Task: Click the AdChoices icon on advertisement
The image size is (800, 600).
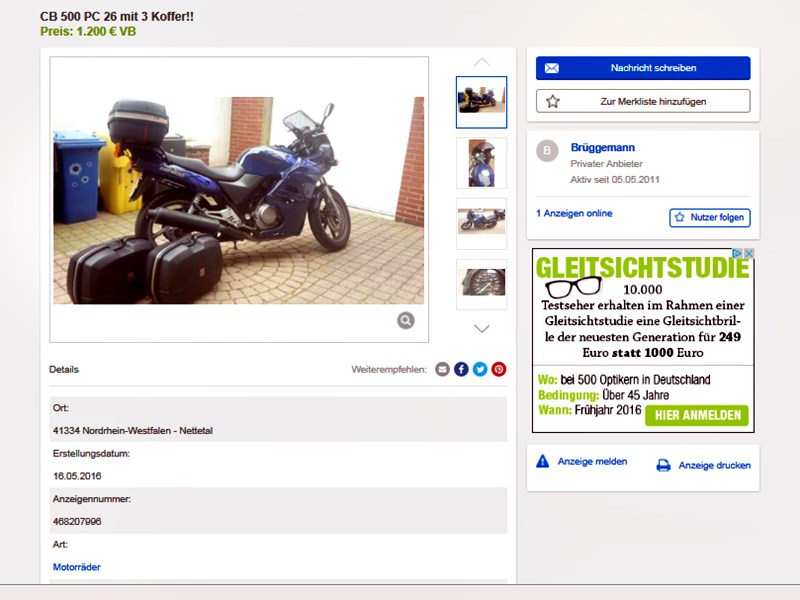Action: [746, 255]
